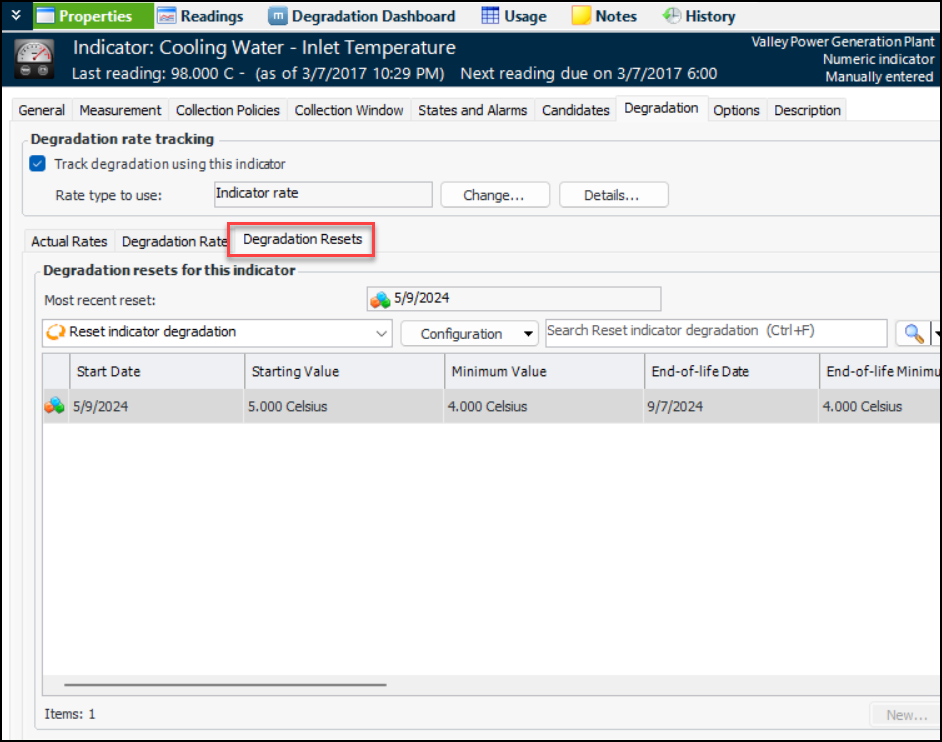Click the Search Reset indicator degradation field
The width and height of the screenshot is (942, 742).
click(715, 332)
